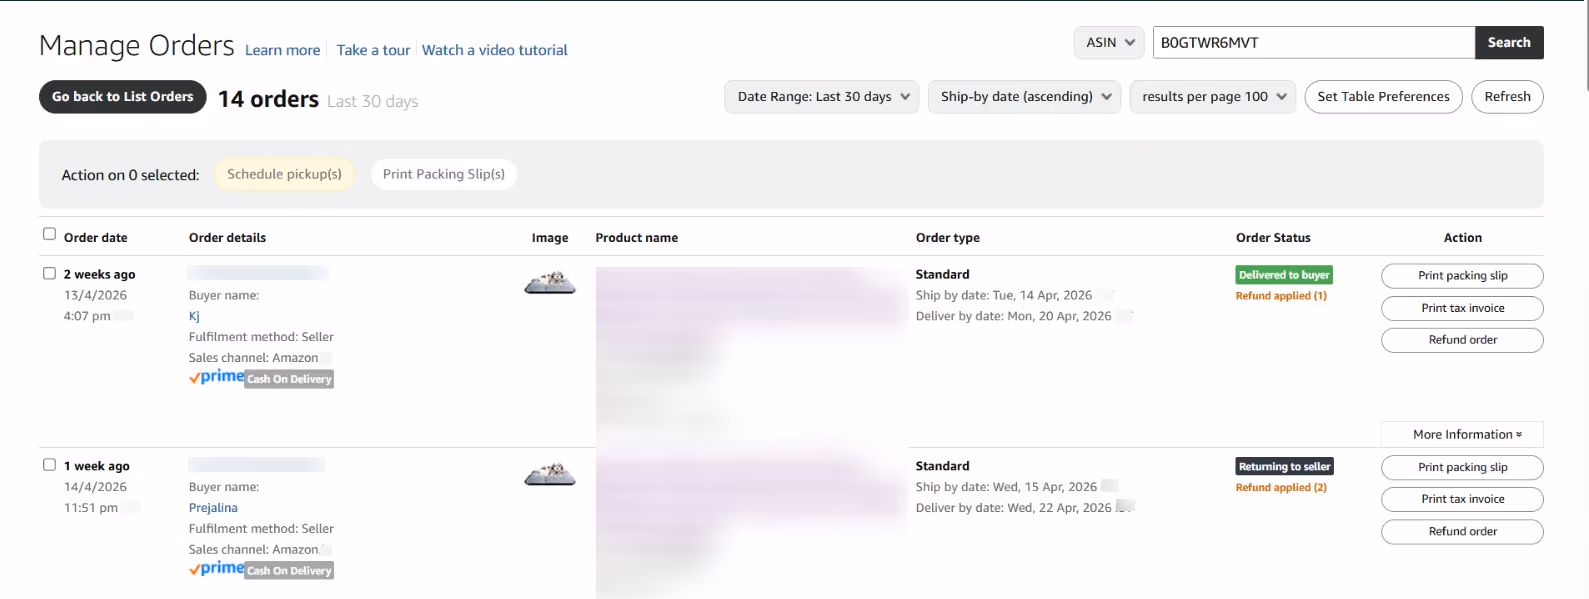
Task: Toggle the select-all orders checkbox in header
Action: point(49,234)
